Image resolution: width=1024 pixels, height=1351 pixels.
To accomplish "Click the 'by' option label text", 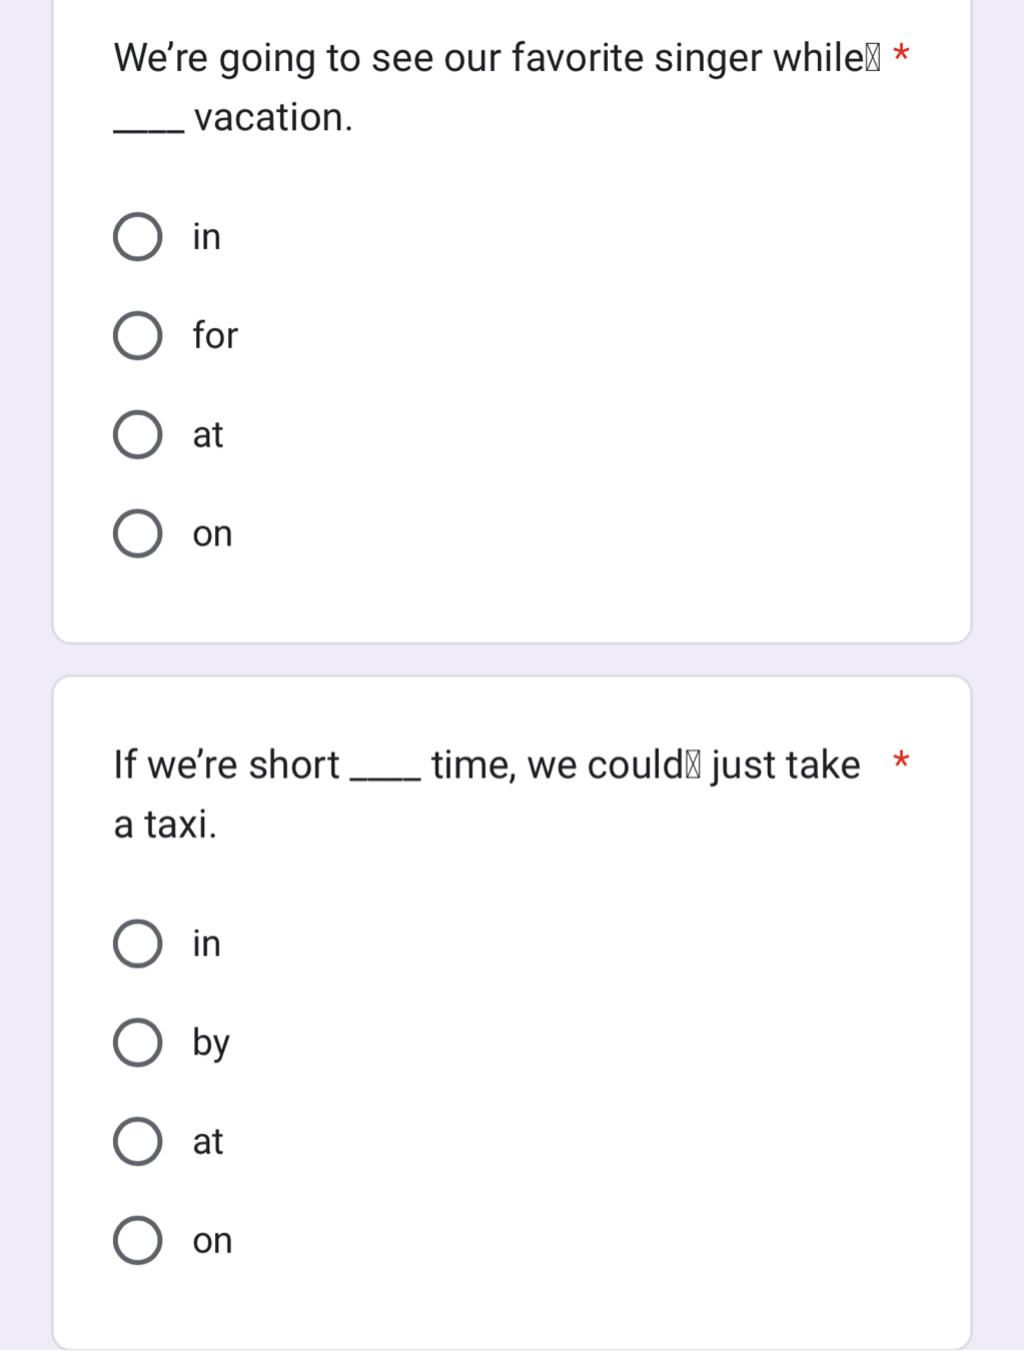I will [211, 1044].
